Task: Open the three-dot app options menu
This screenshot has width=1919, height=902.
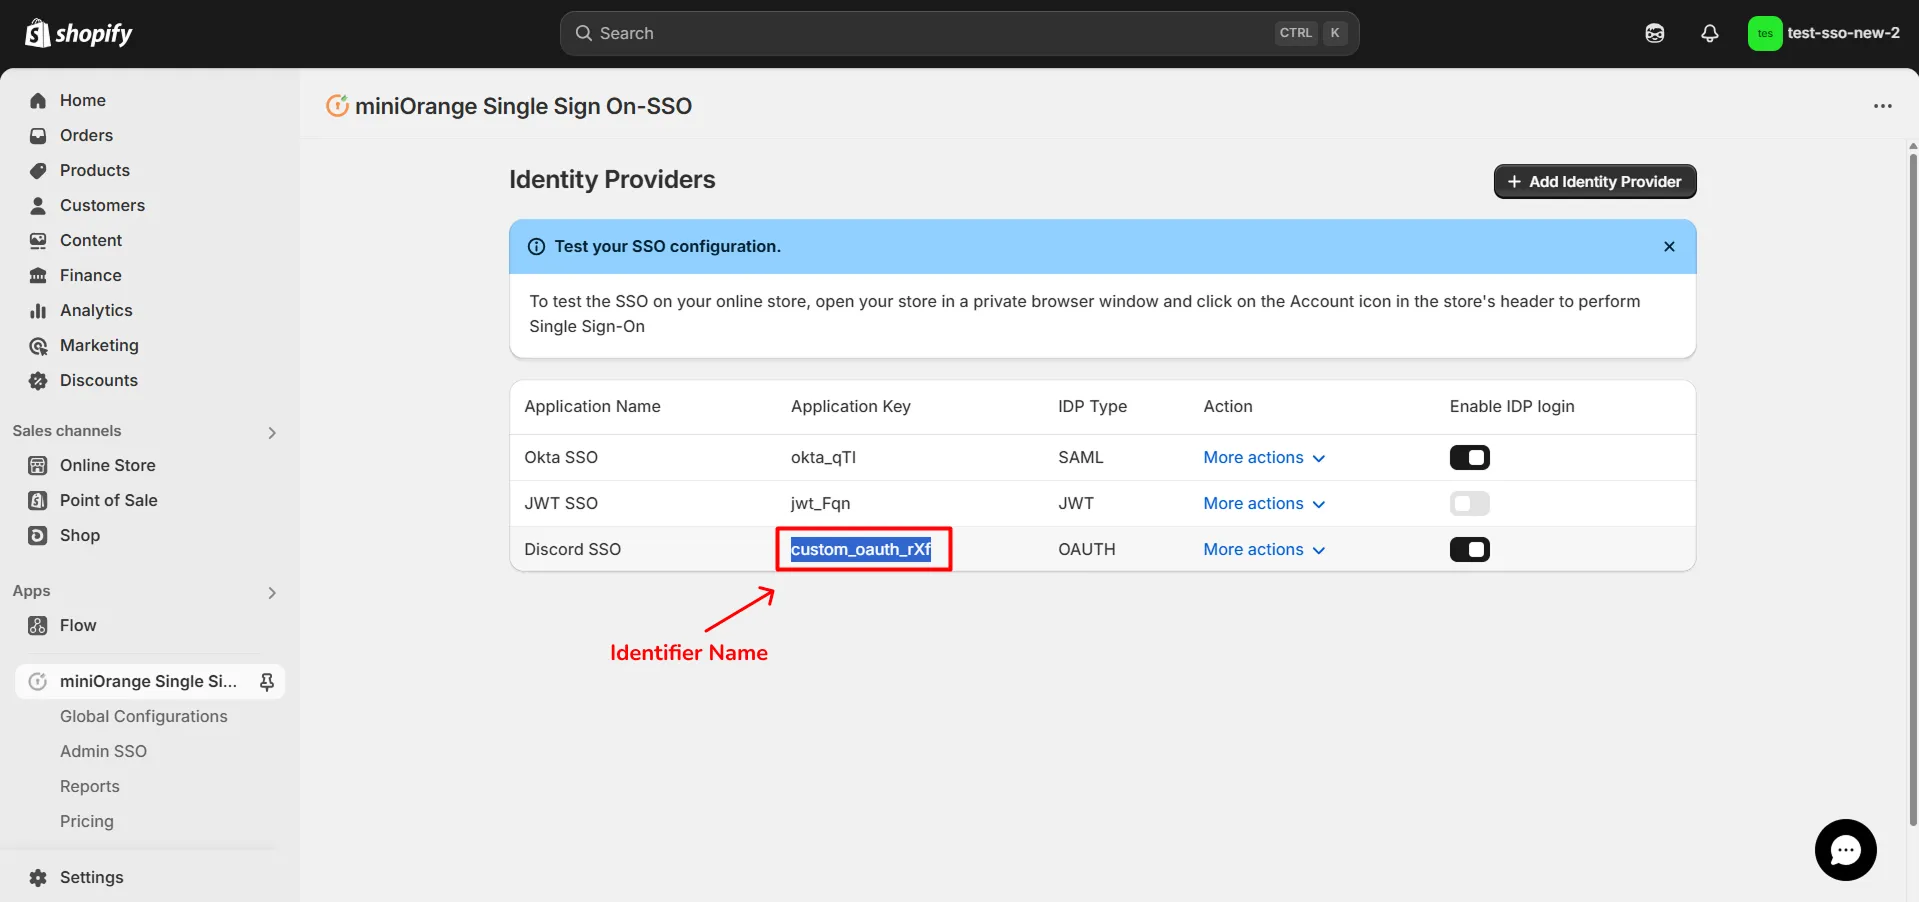Action: pyautogui.click(x=1883, y=106)
